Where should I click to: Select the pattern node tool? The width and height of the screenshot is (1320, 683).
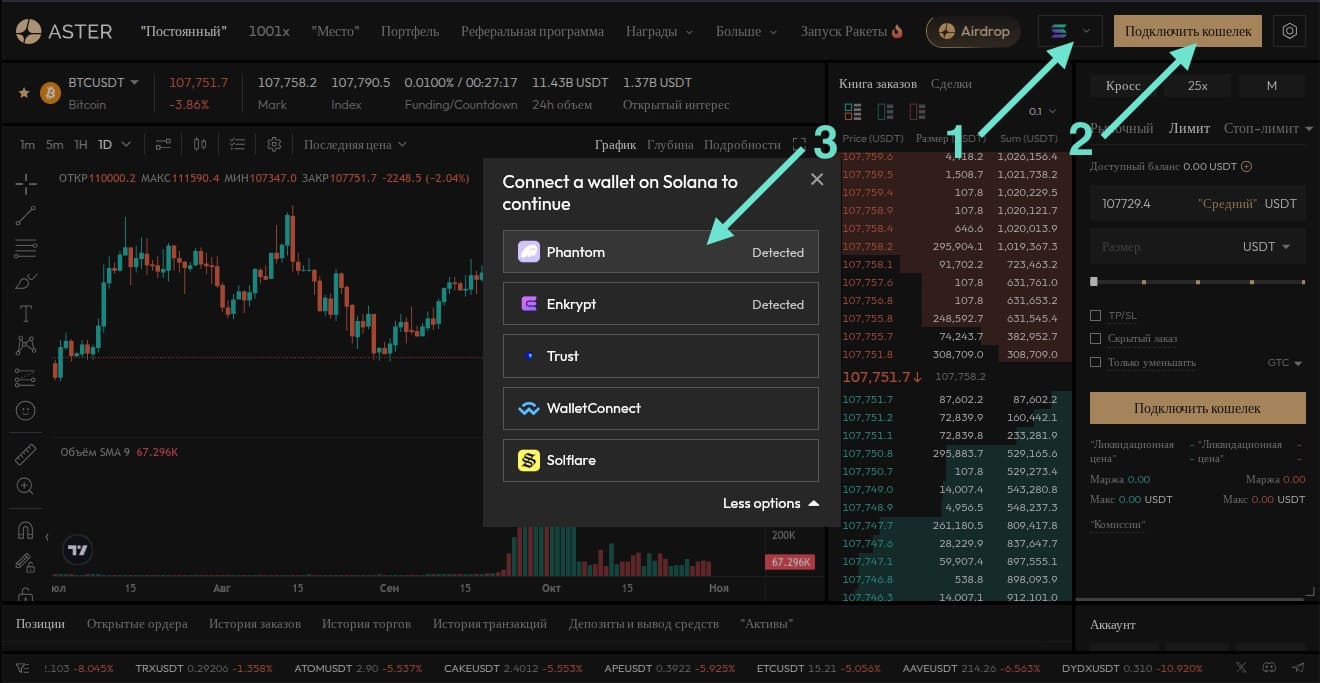pyautogui.click(x=26, y=345)
